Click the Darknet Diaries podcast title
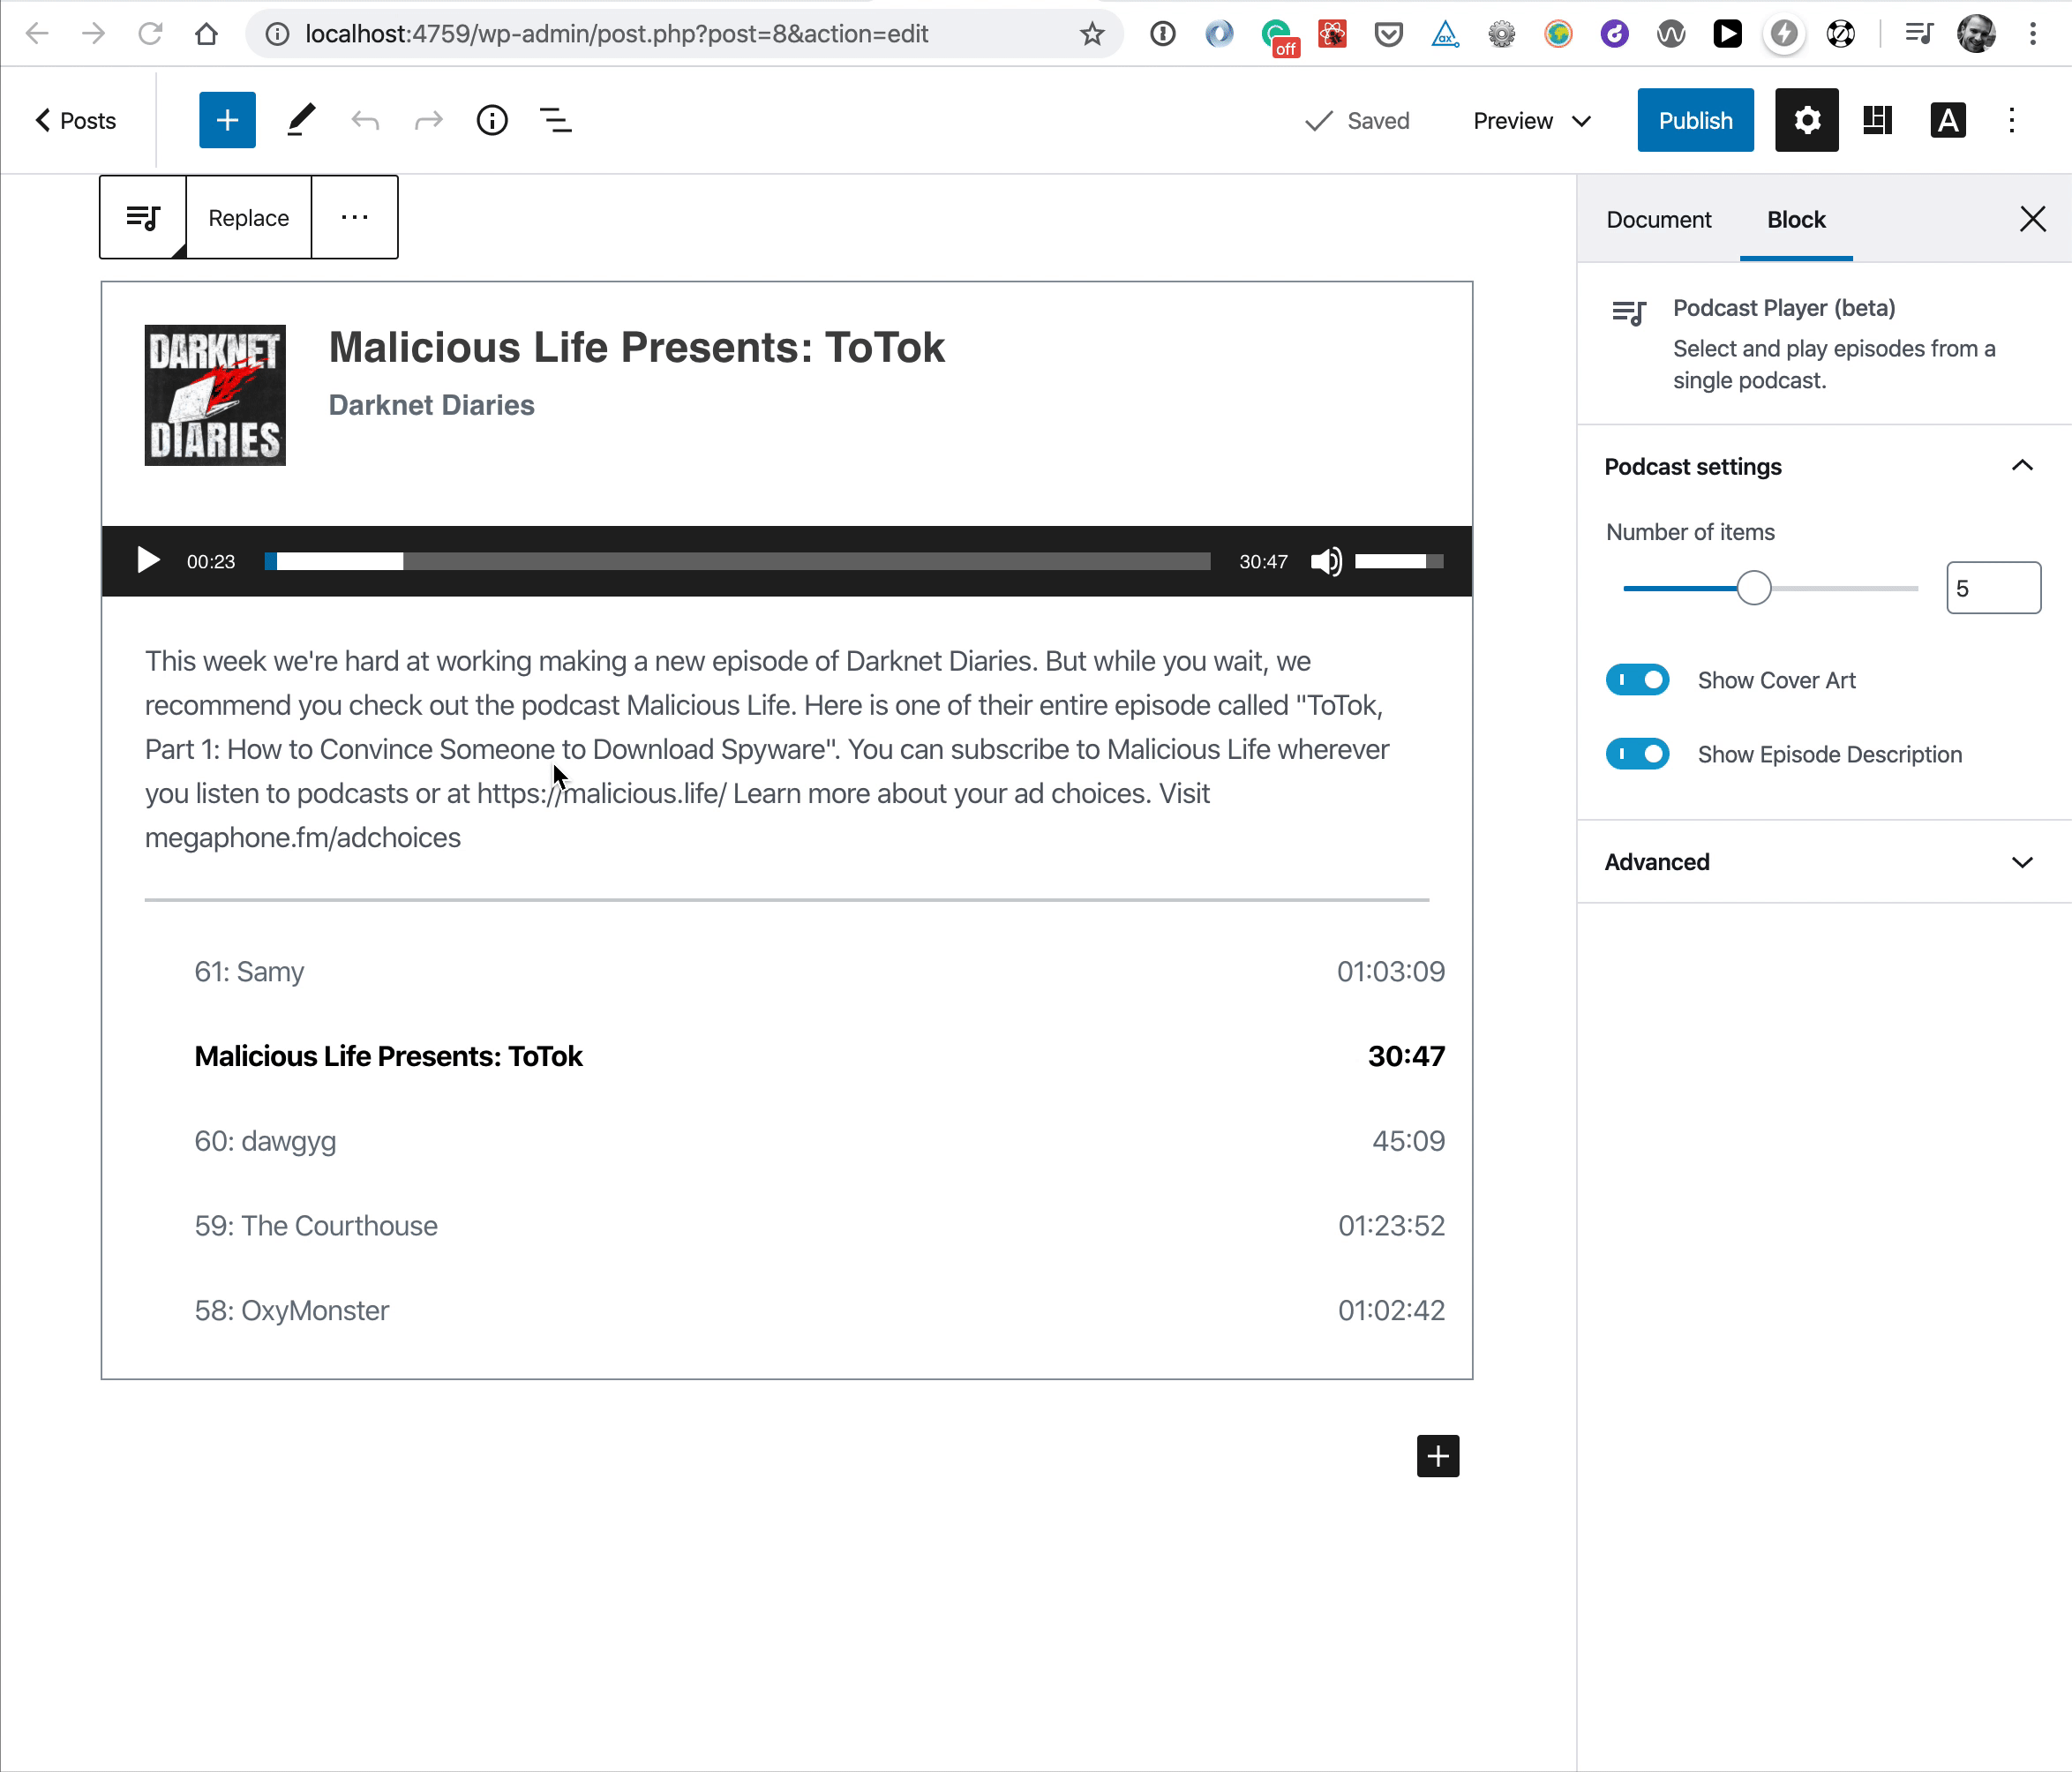2072x1772 pixels. coord(432,405)
